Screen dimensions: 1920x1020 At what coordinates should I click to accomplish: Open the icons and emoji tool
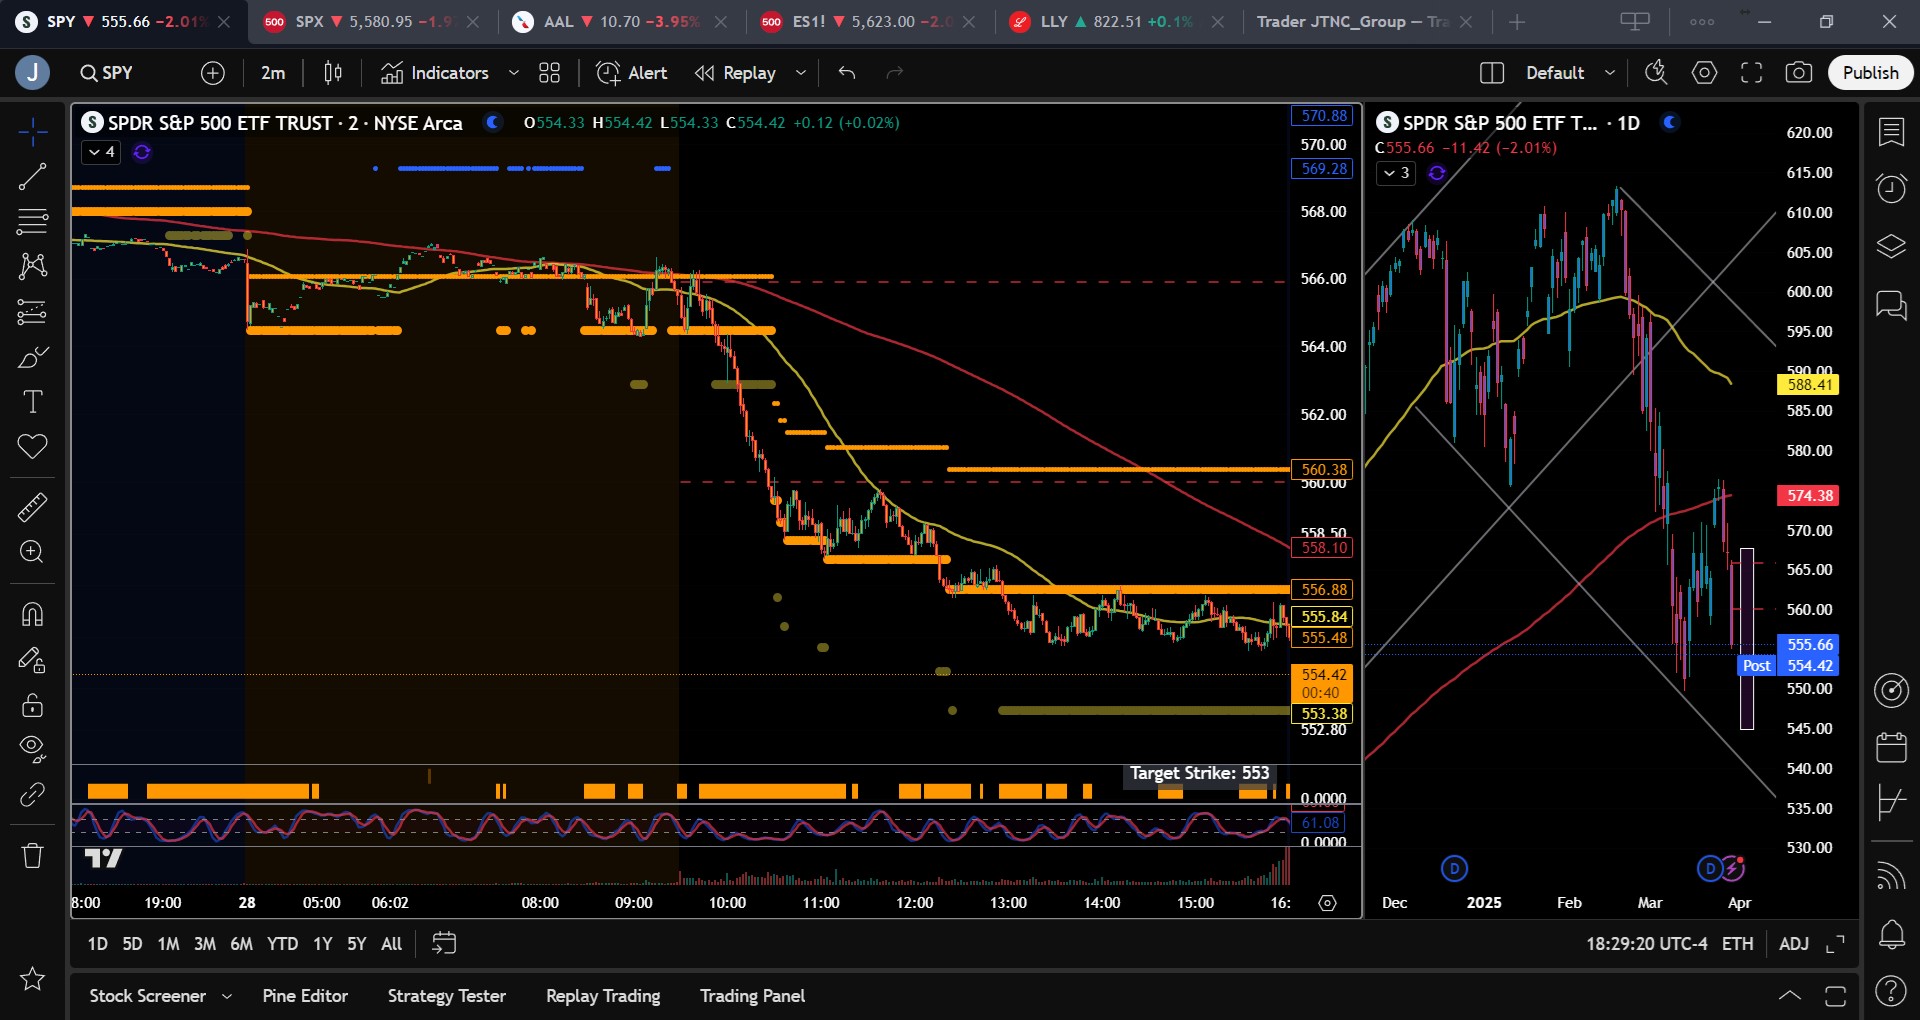[x=32, y=446]
